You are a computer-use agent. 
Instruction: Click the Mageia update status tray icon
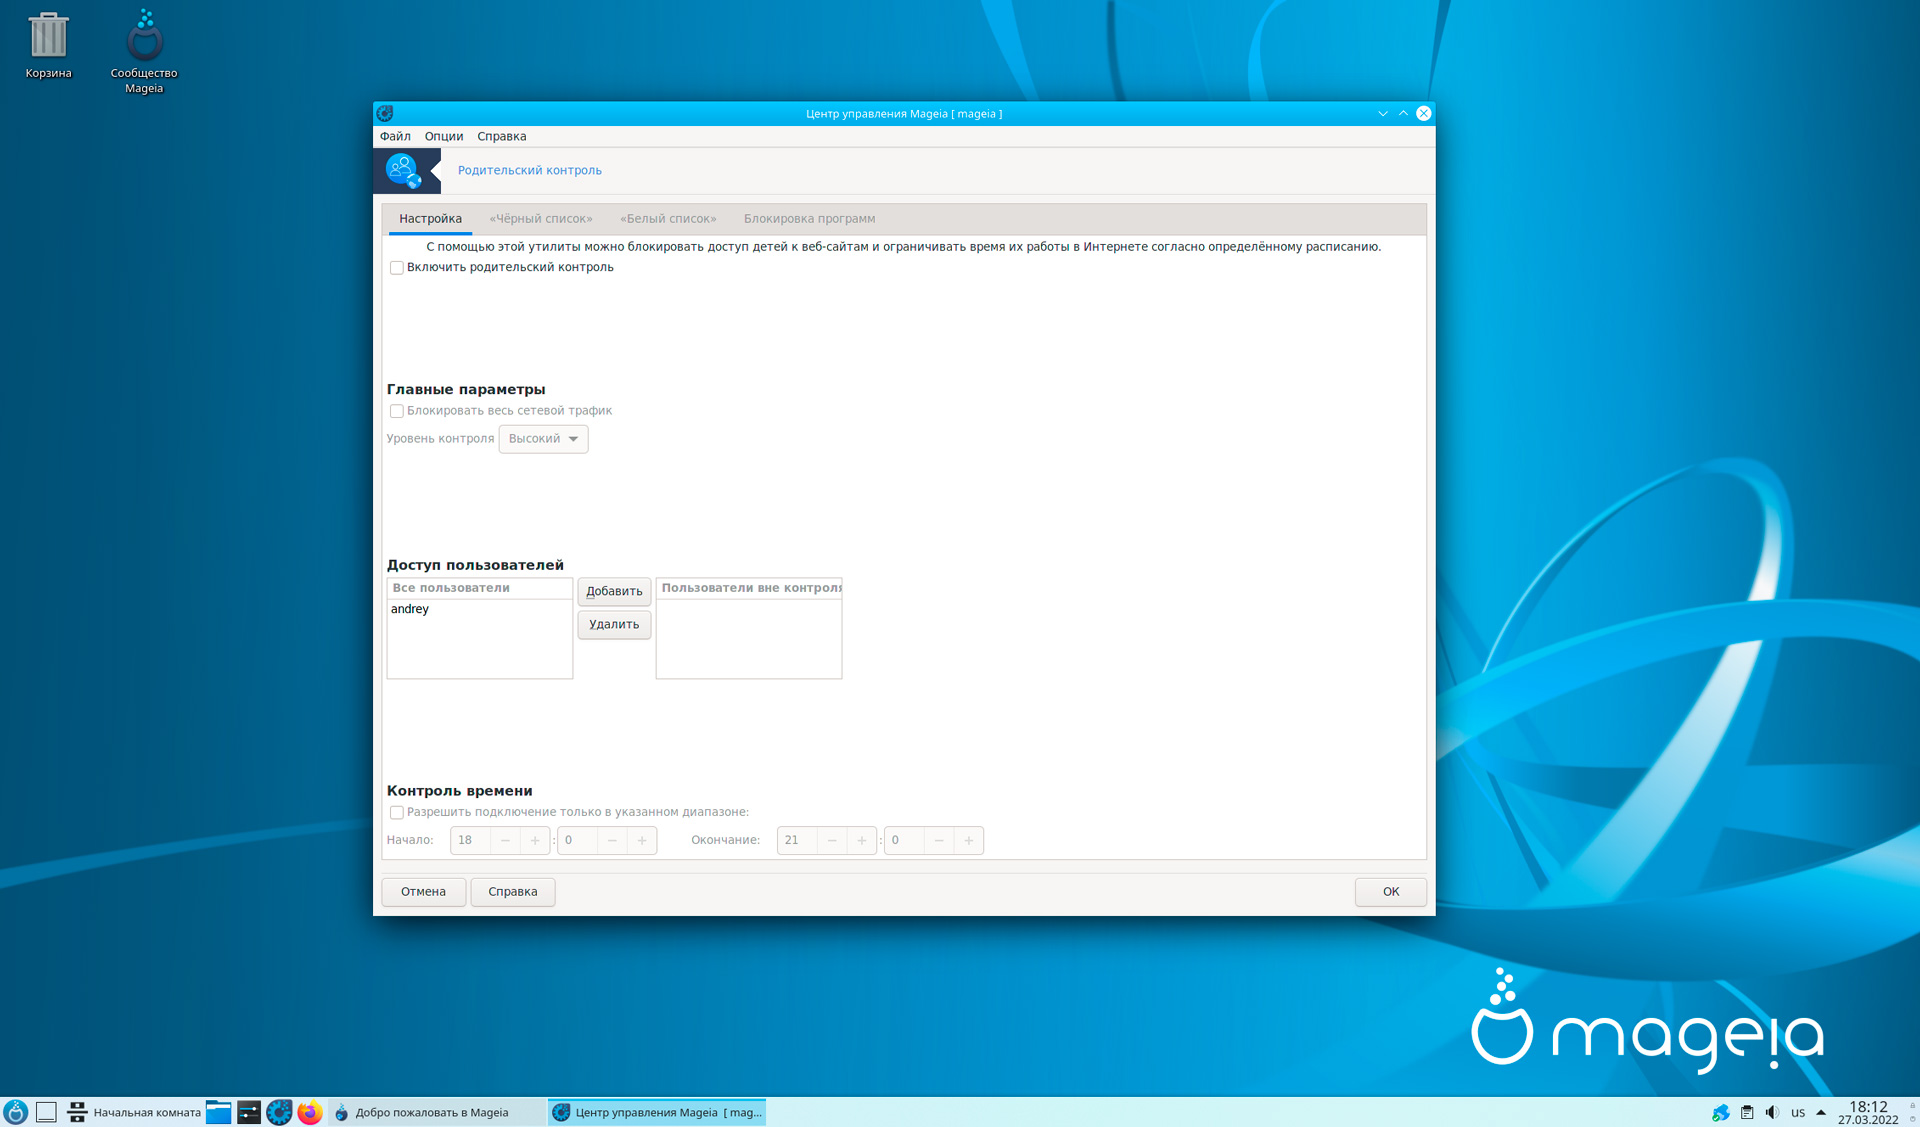[x=1720, y=1112]
